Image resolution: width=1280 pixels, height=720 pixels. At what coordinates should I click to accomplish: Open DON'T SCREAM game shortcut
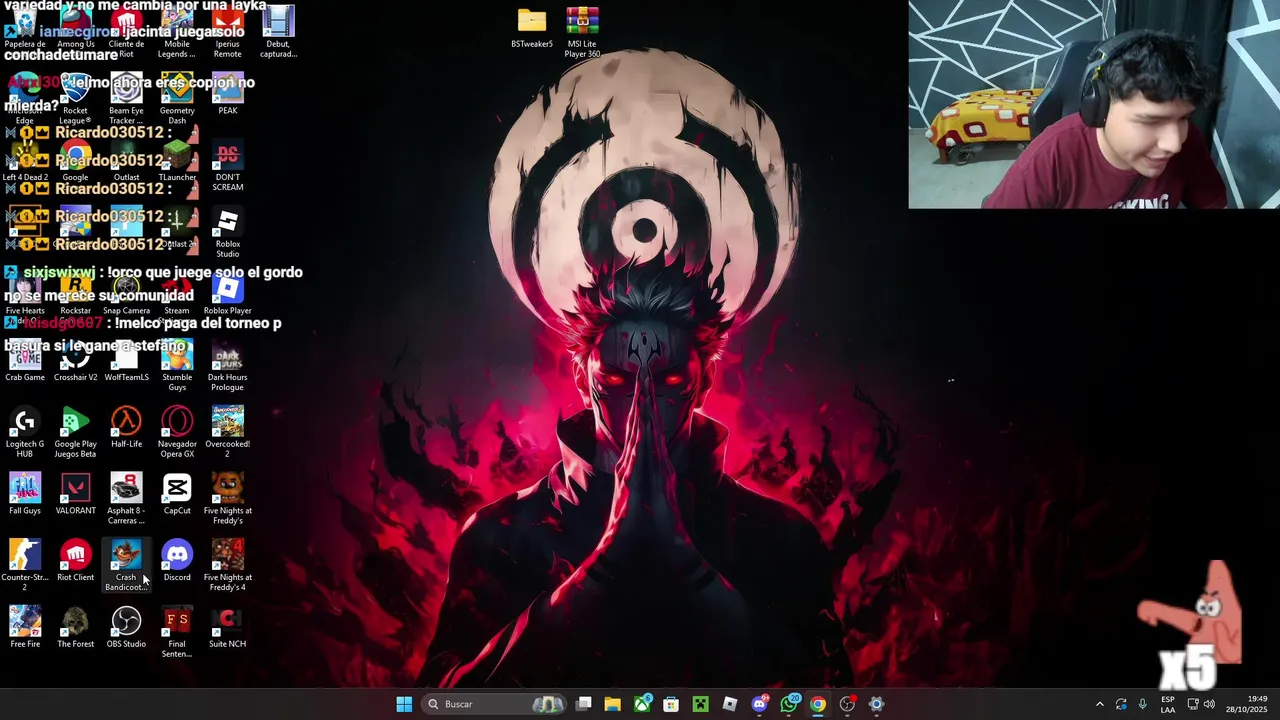coord(227,165)
